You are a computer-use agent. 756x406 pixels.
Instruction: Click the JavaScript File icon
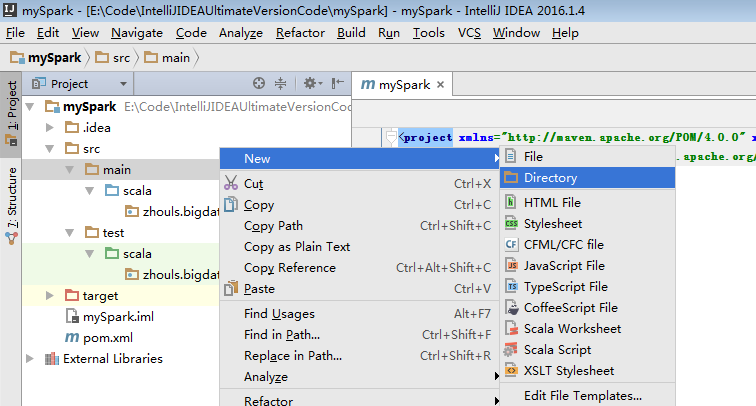511,265
